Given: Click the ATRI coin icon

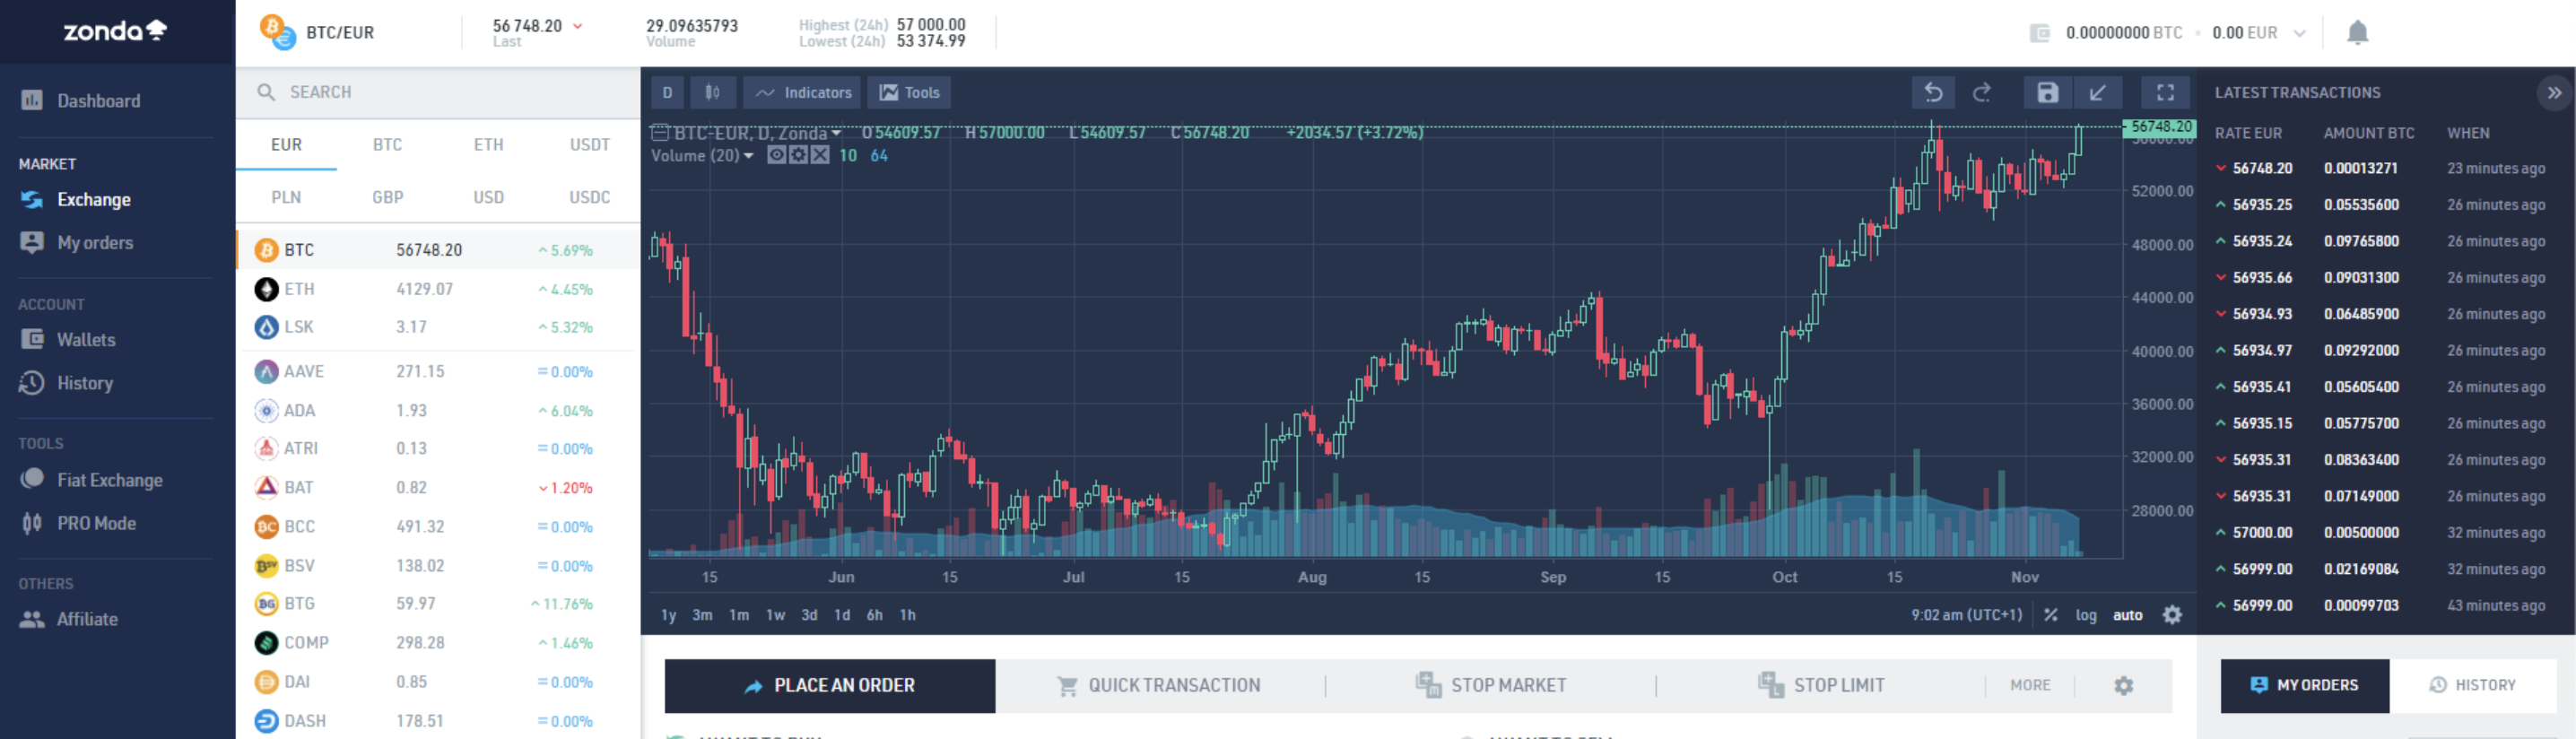Looking at the screenshot, I should (x=266, y=449).
